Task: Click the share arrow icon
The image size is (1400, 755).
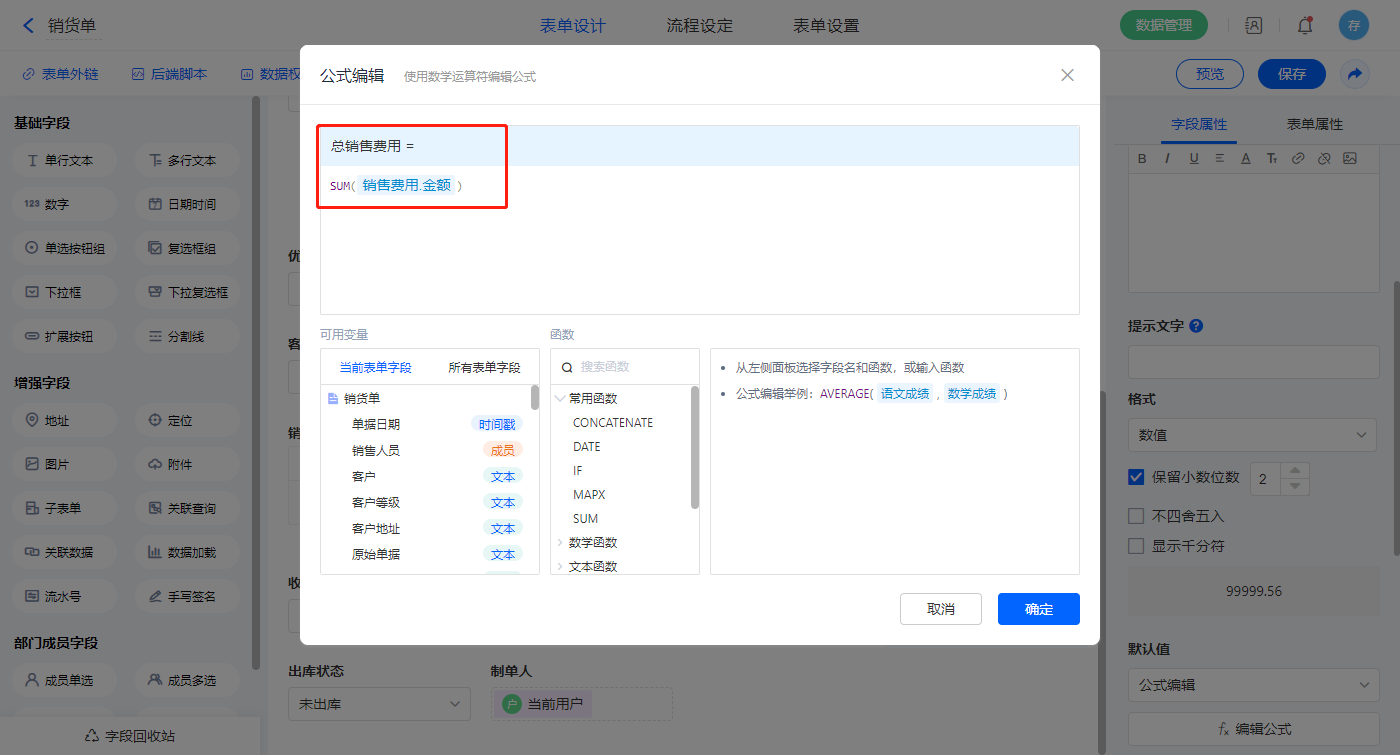Action: pyautogui.click(x=1354, y=74)
